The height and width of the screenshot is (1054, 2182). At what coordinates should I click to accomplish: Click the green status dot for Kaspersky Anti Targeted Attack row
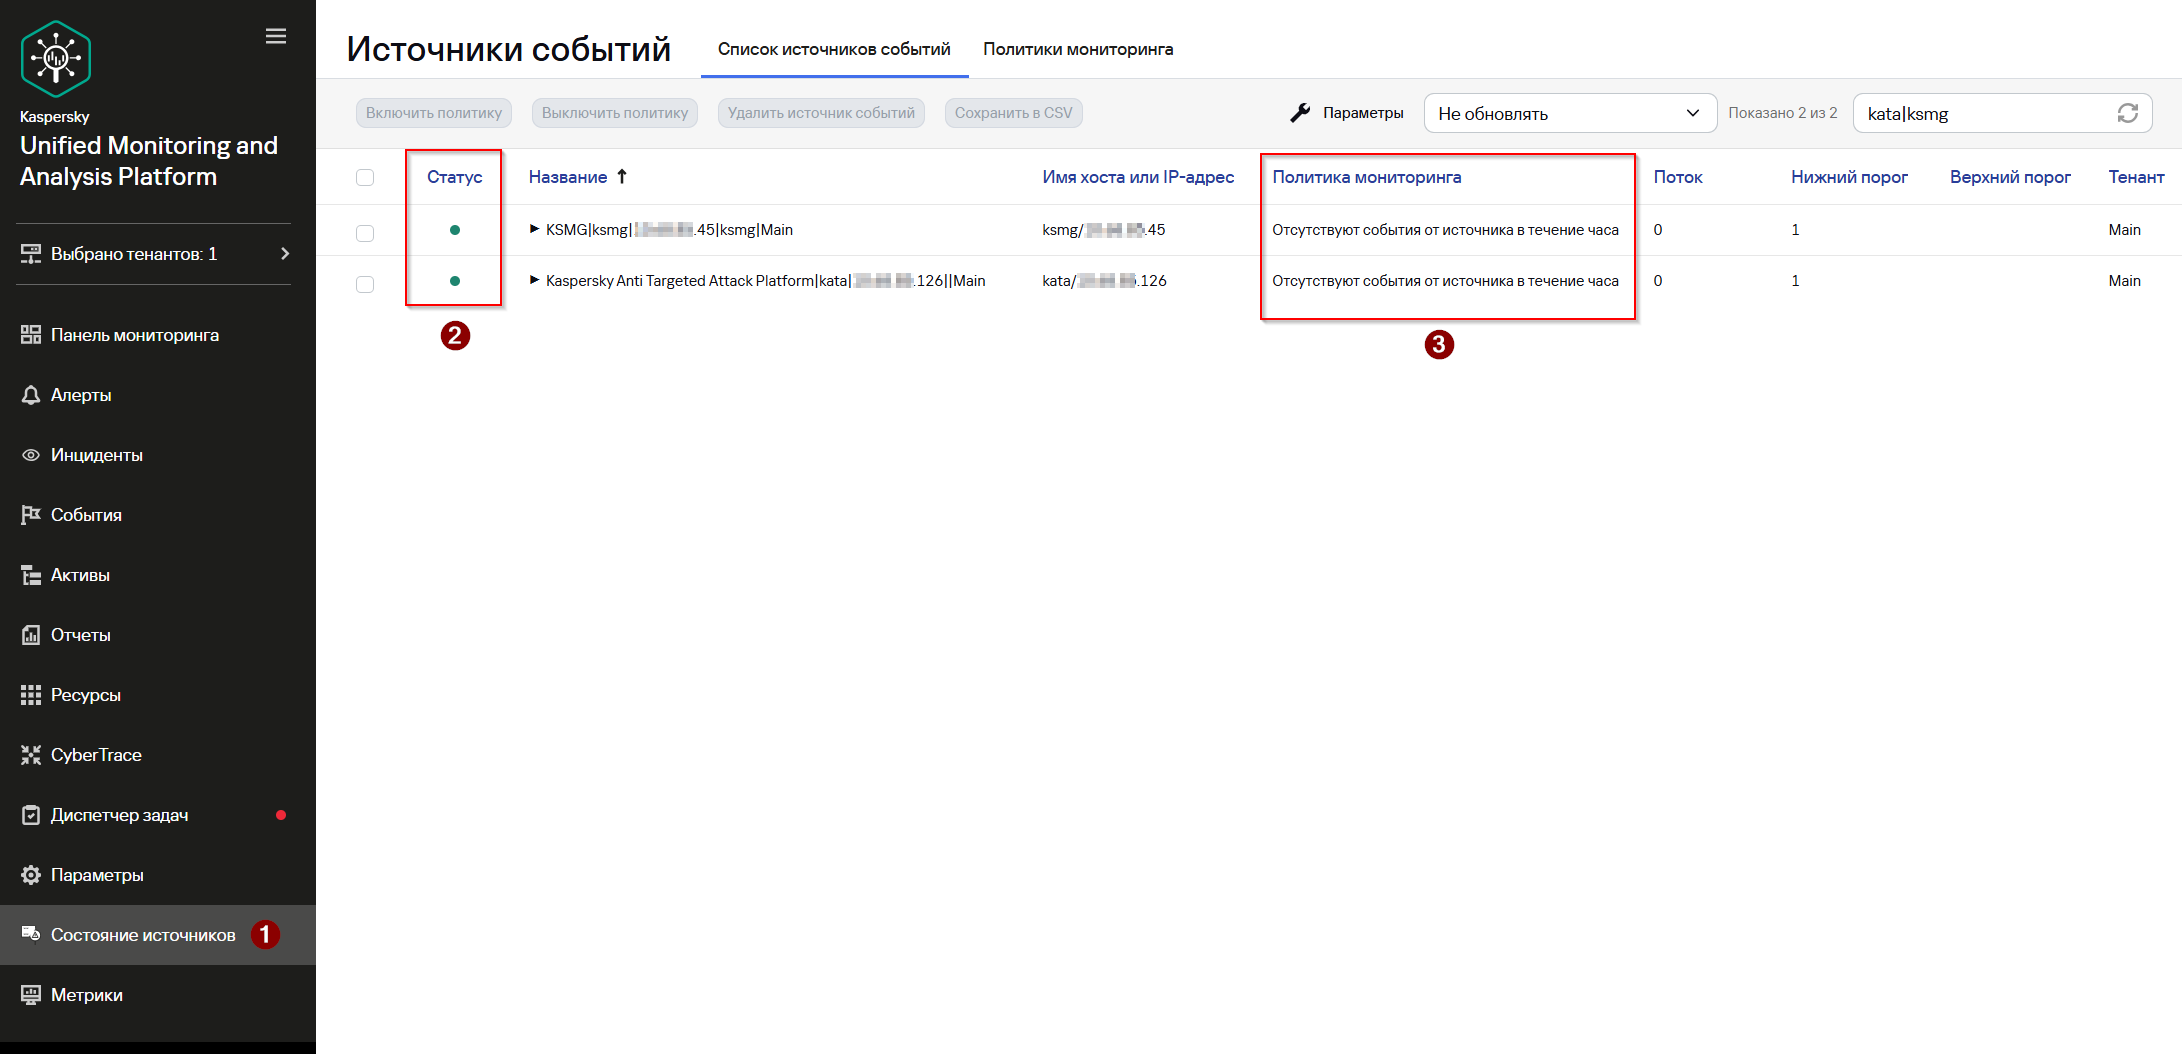455,281
